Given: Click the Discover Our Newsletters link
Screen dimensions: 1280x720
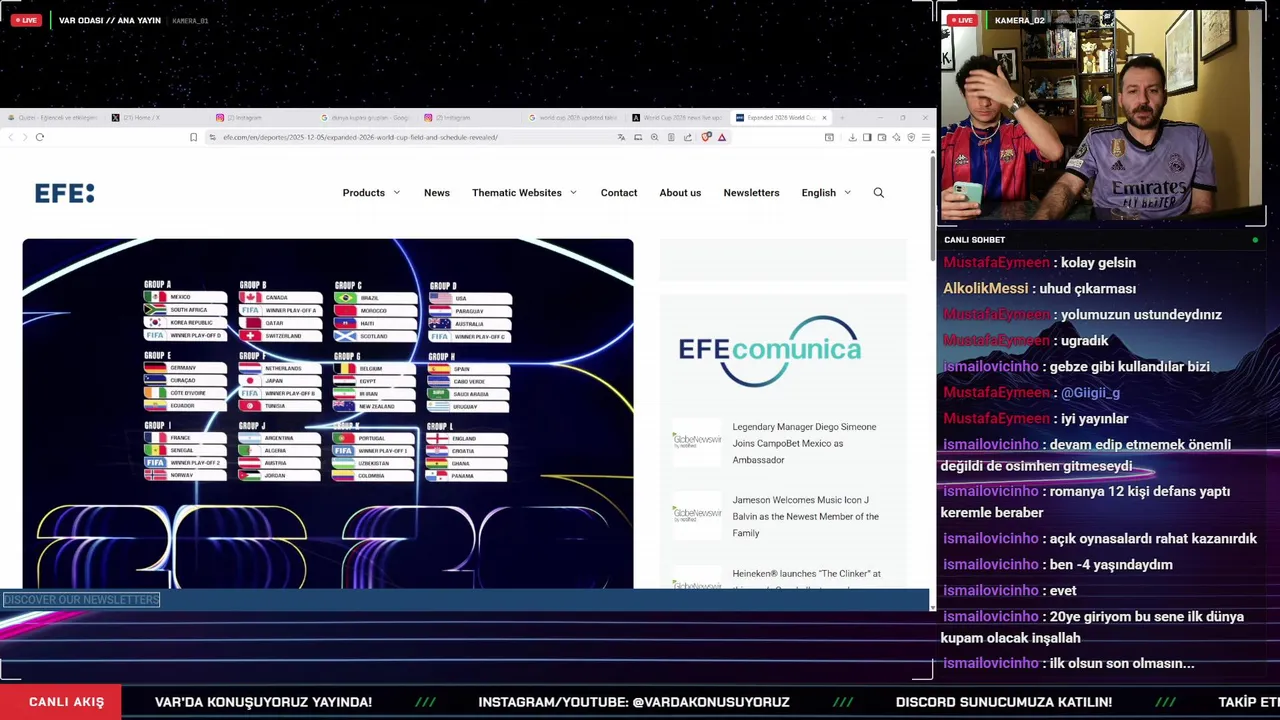Looking at the screenshot, I should [x=82, y=600].
